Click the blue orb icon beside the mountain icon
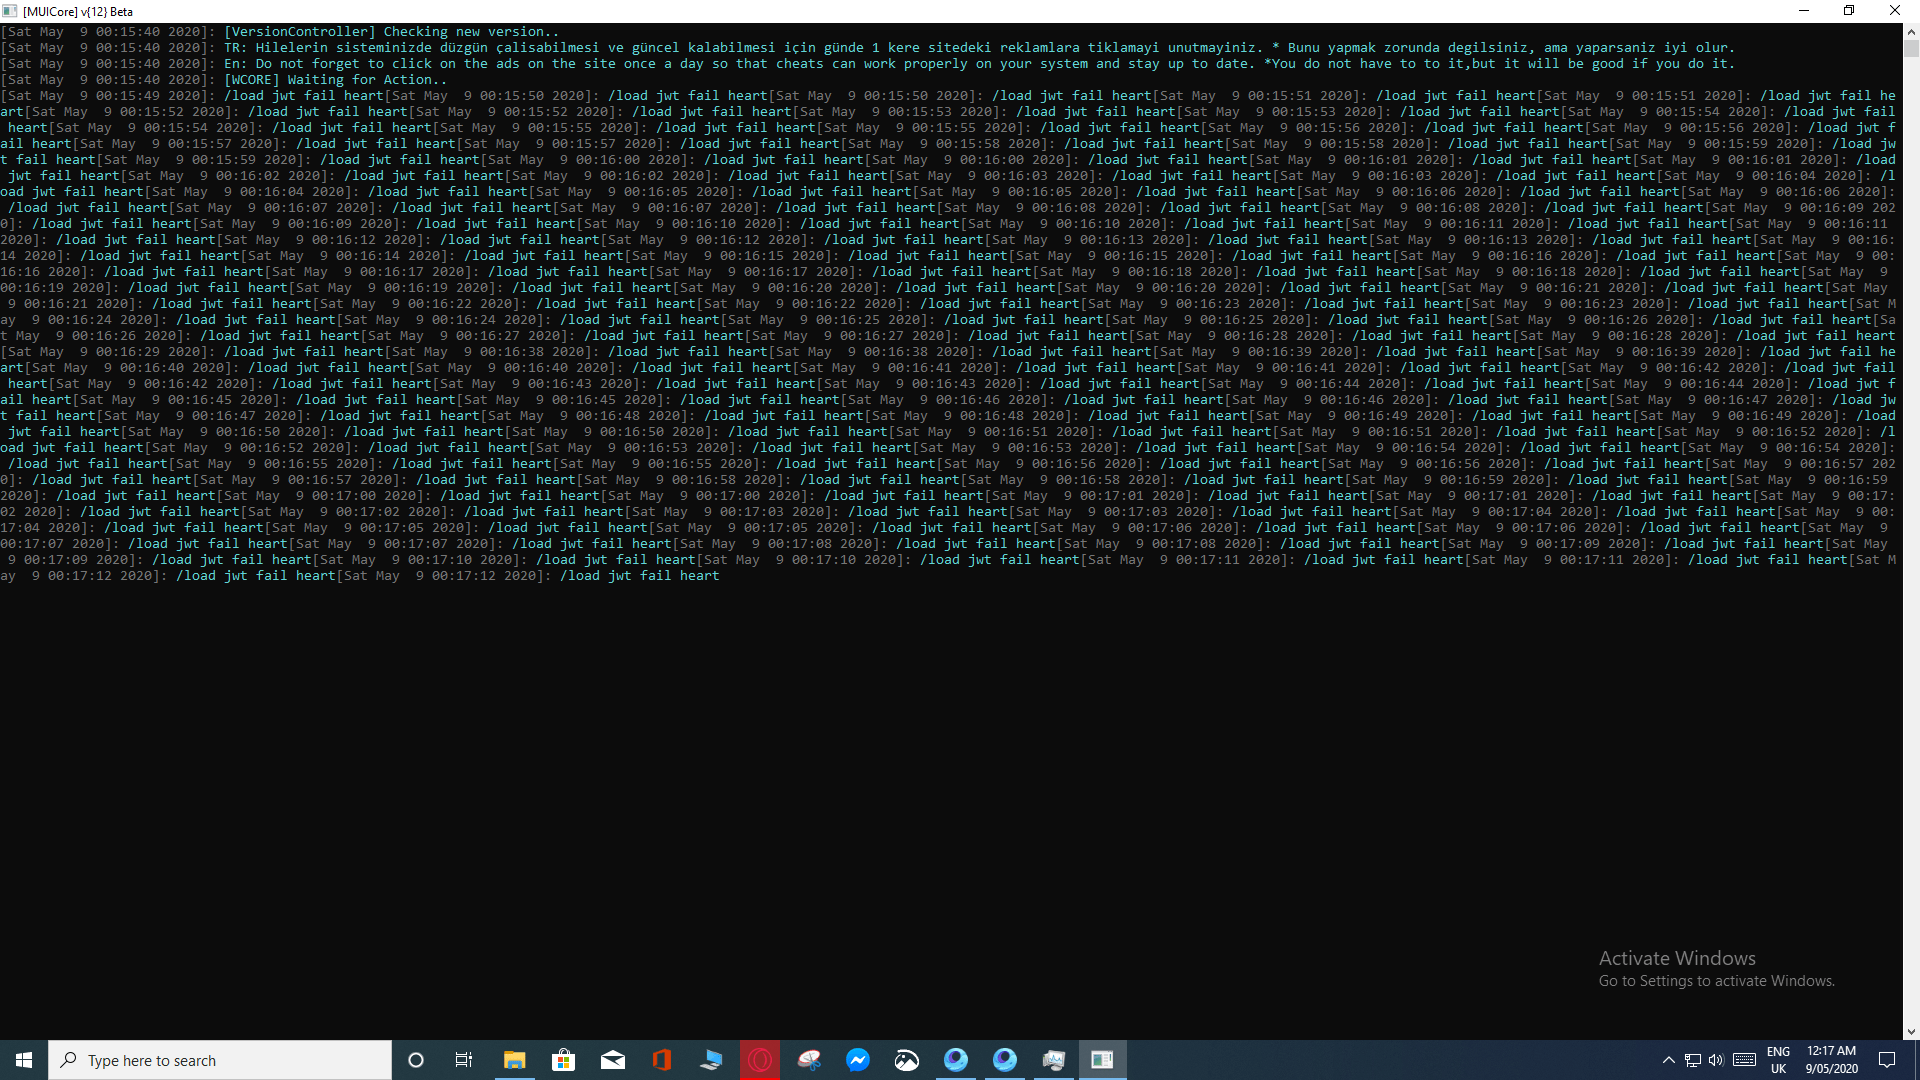Screen dimensions: 1920x1080 point(956,1060)
